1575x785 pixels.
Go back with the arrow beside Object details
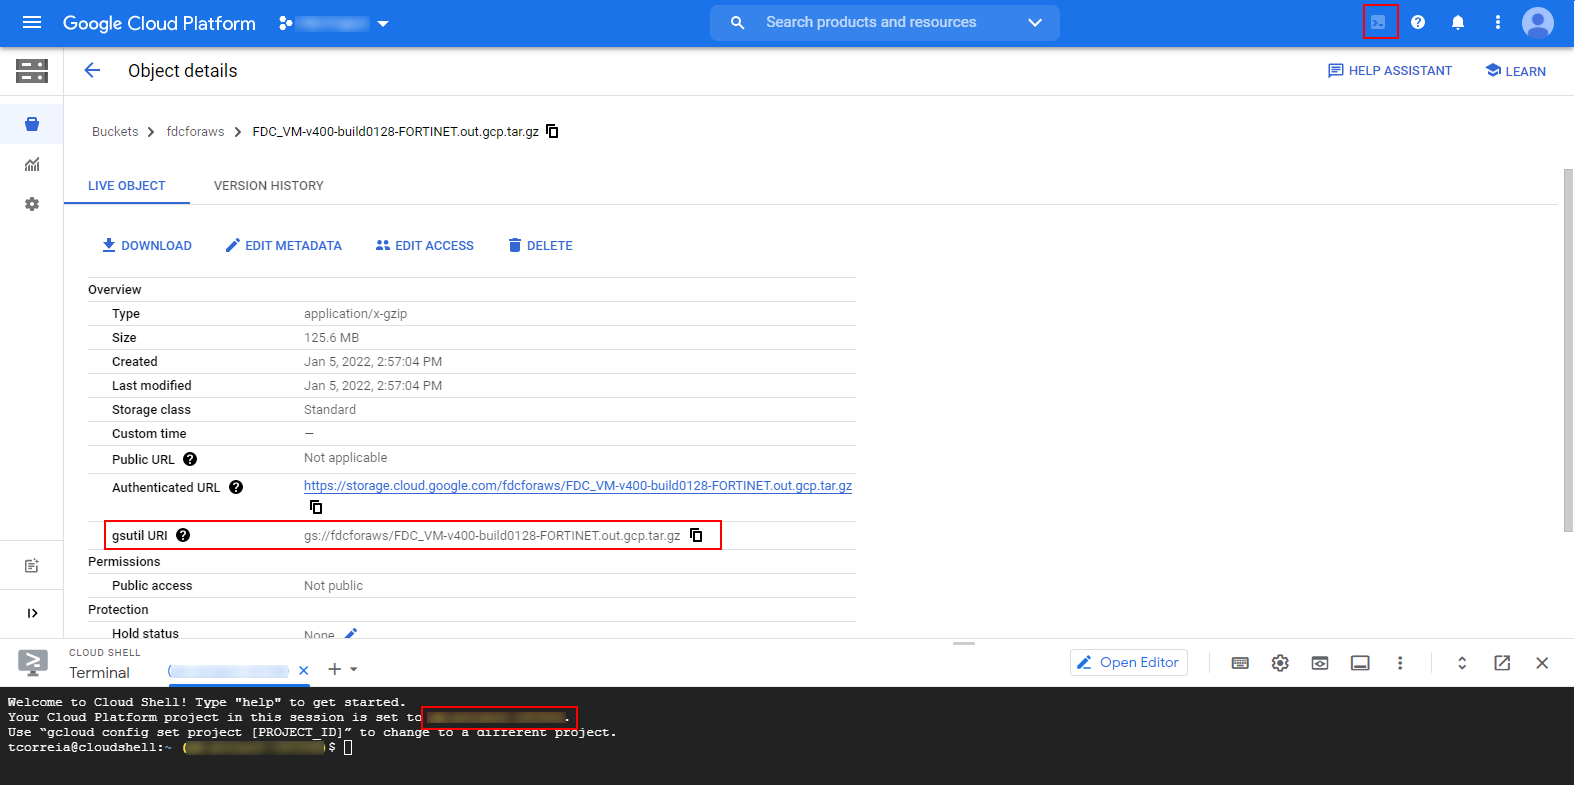tap(92, 70)
